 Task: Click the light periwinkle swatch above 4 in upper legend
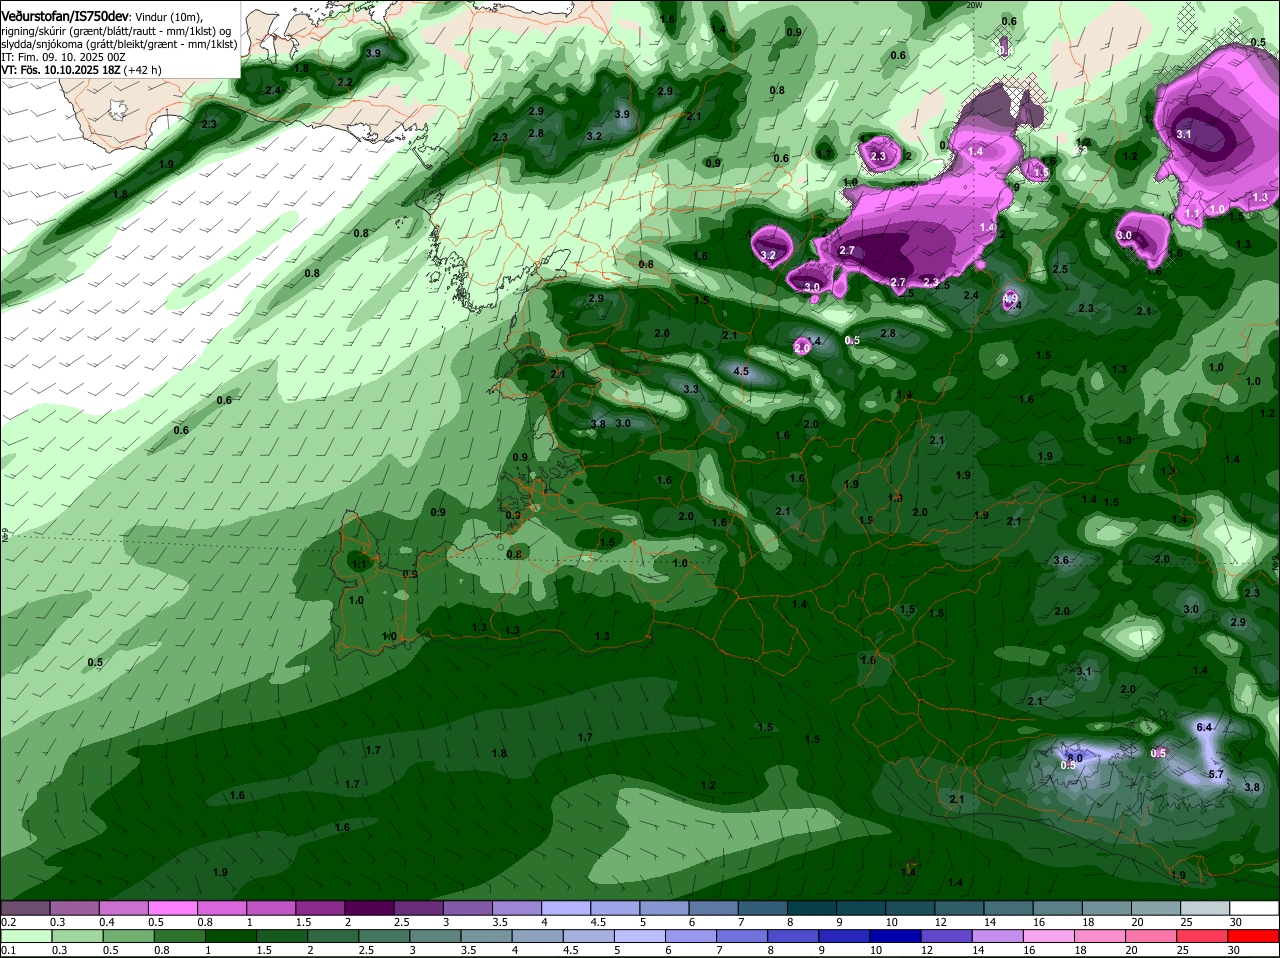click(x=566, y=908)
